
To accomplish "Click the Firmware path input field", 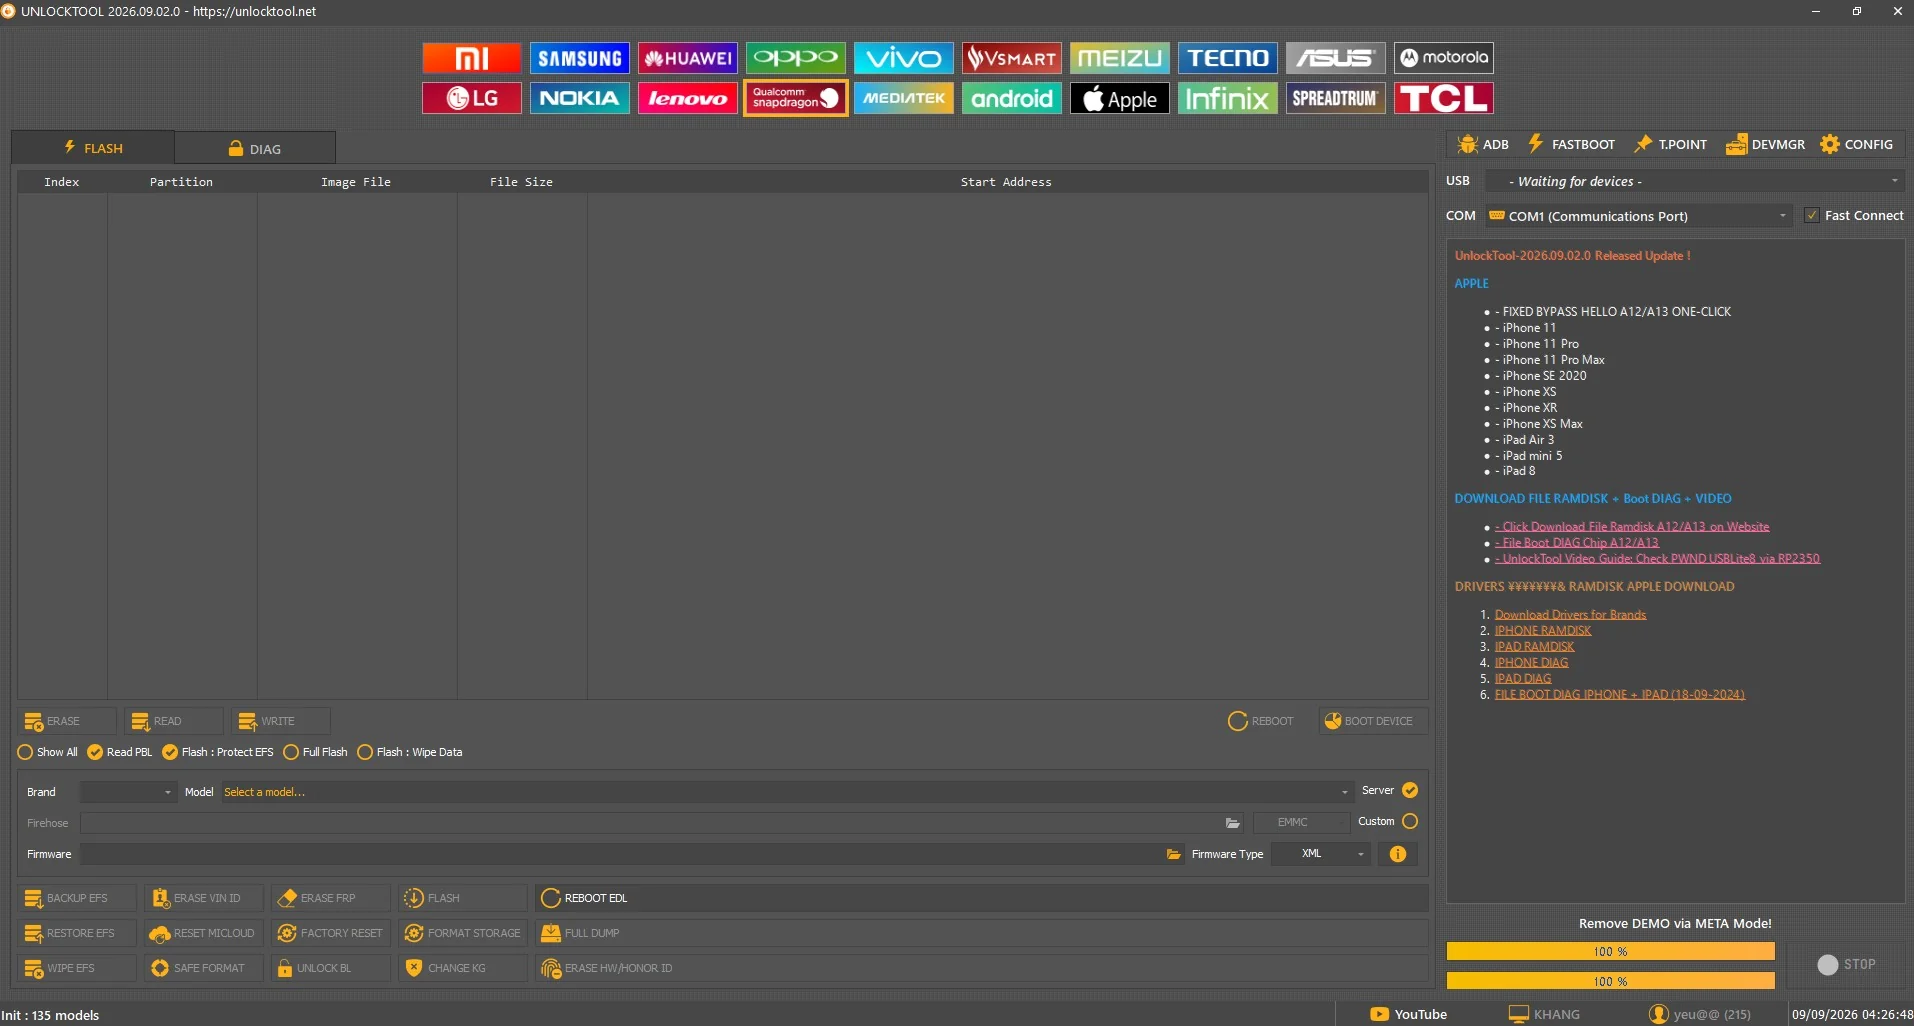I will (x=620, y=854).
